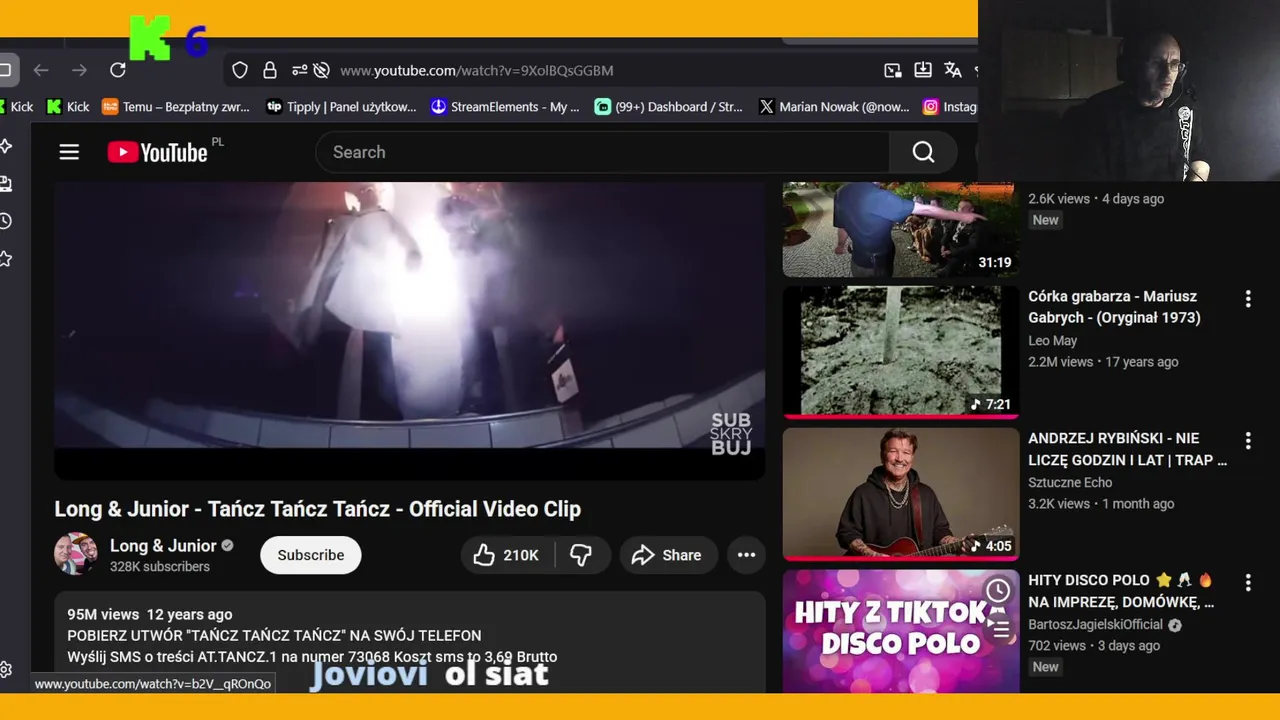The height and width of the screenshot is (720, 1280).
Task: Open Long & Junior channel avatar
Action: click(x=76, y=555)
